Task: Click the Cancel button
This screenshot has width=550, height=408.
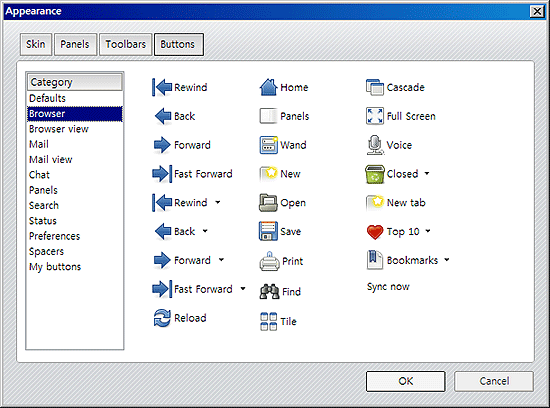Action: point(494,381)
